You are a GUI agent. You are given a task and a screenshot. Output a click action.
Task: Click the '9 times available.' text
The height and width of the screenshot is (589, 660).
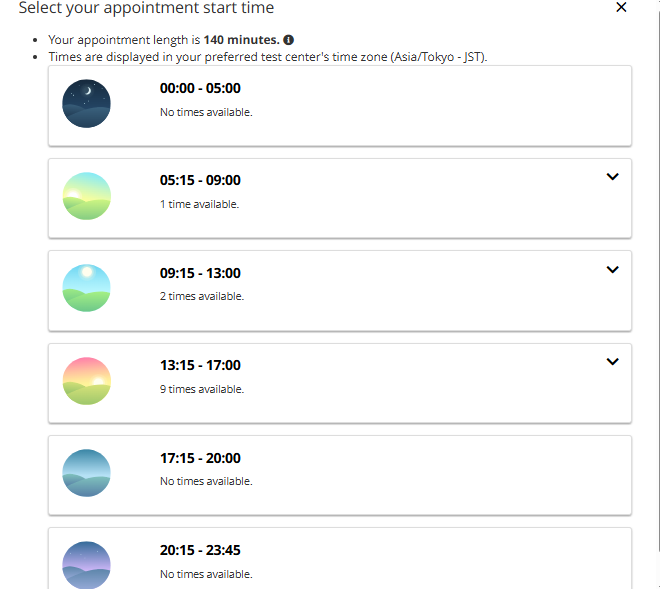pyautogui.click(x=202, y=389)
